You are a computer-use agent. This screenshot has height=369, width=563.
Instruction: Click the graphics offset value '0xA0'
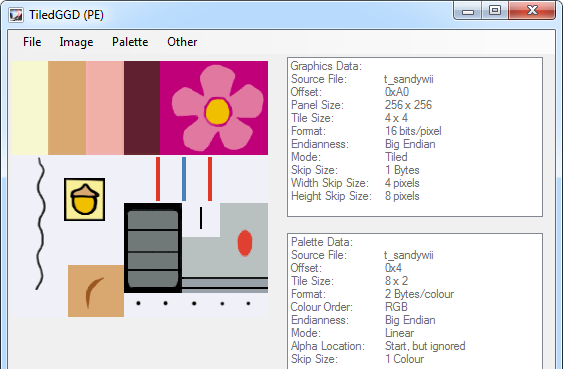coord(397,92)
